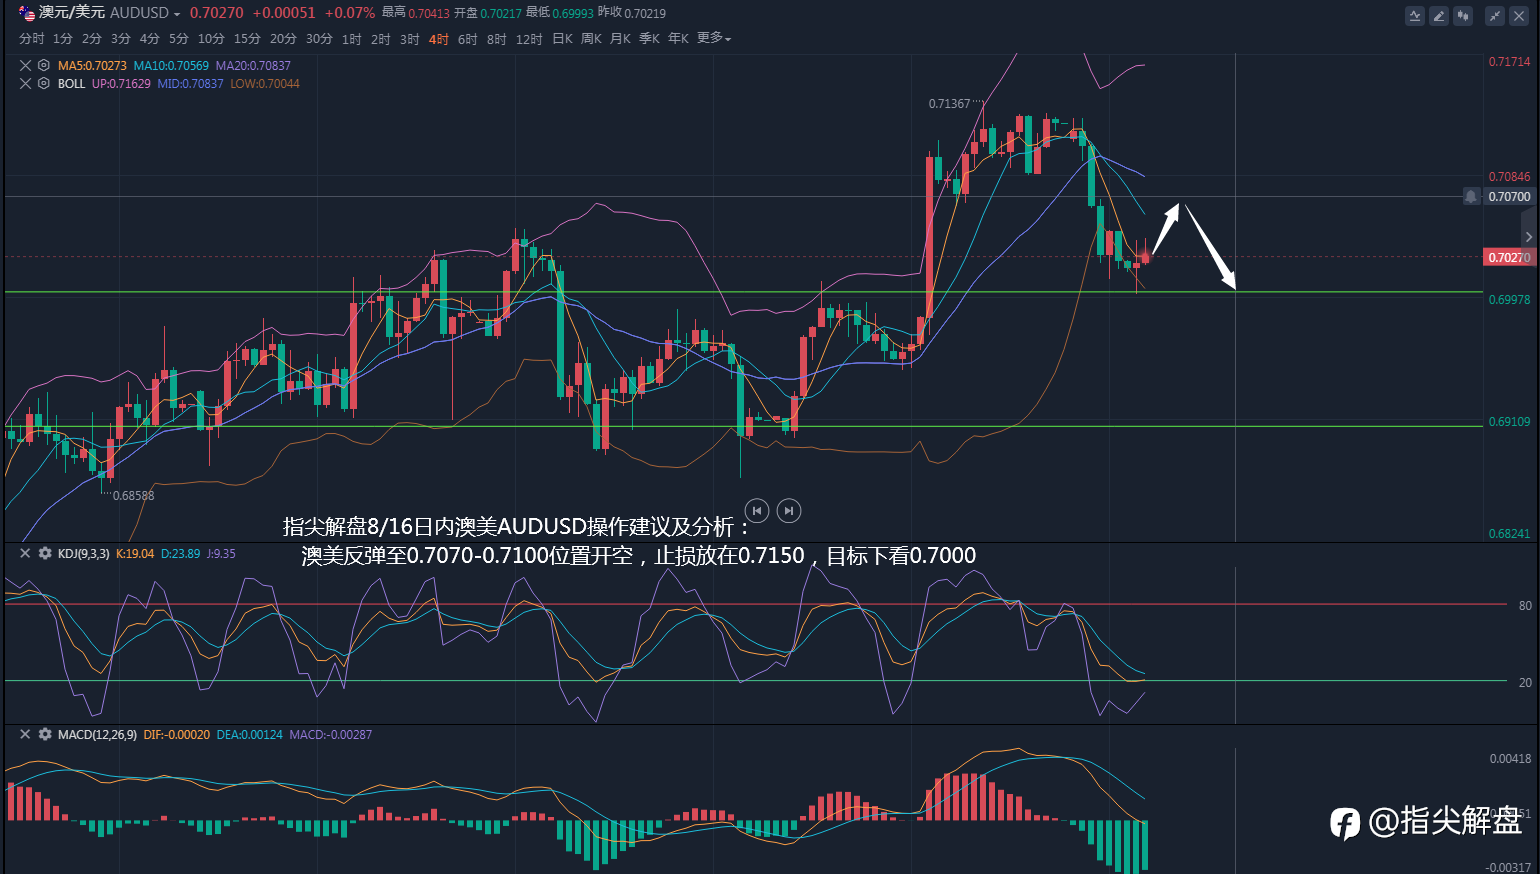The width and height of the screenshot is (1540, 874).
Task: Close the chart with the top-right X
Action: click(x=1519, y=16)
